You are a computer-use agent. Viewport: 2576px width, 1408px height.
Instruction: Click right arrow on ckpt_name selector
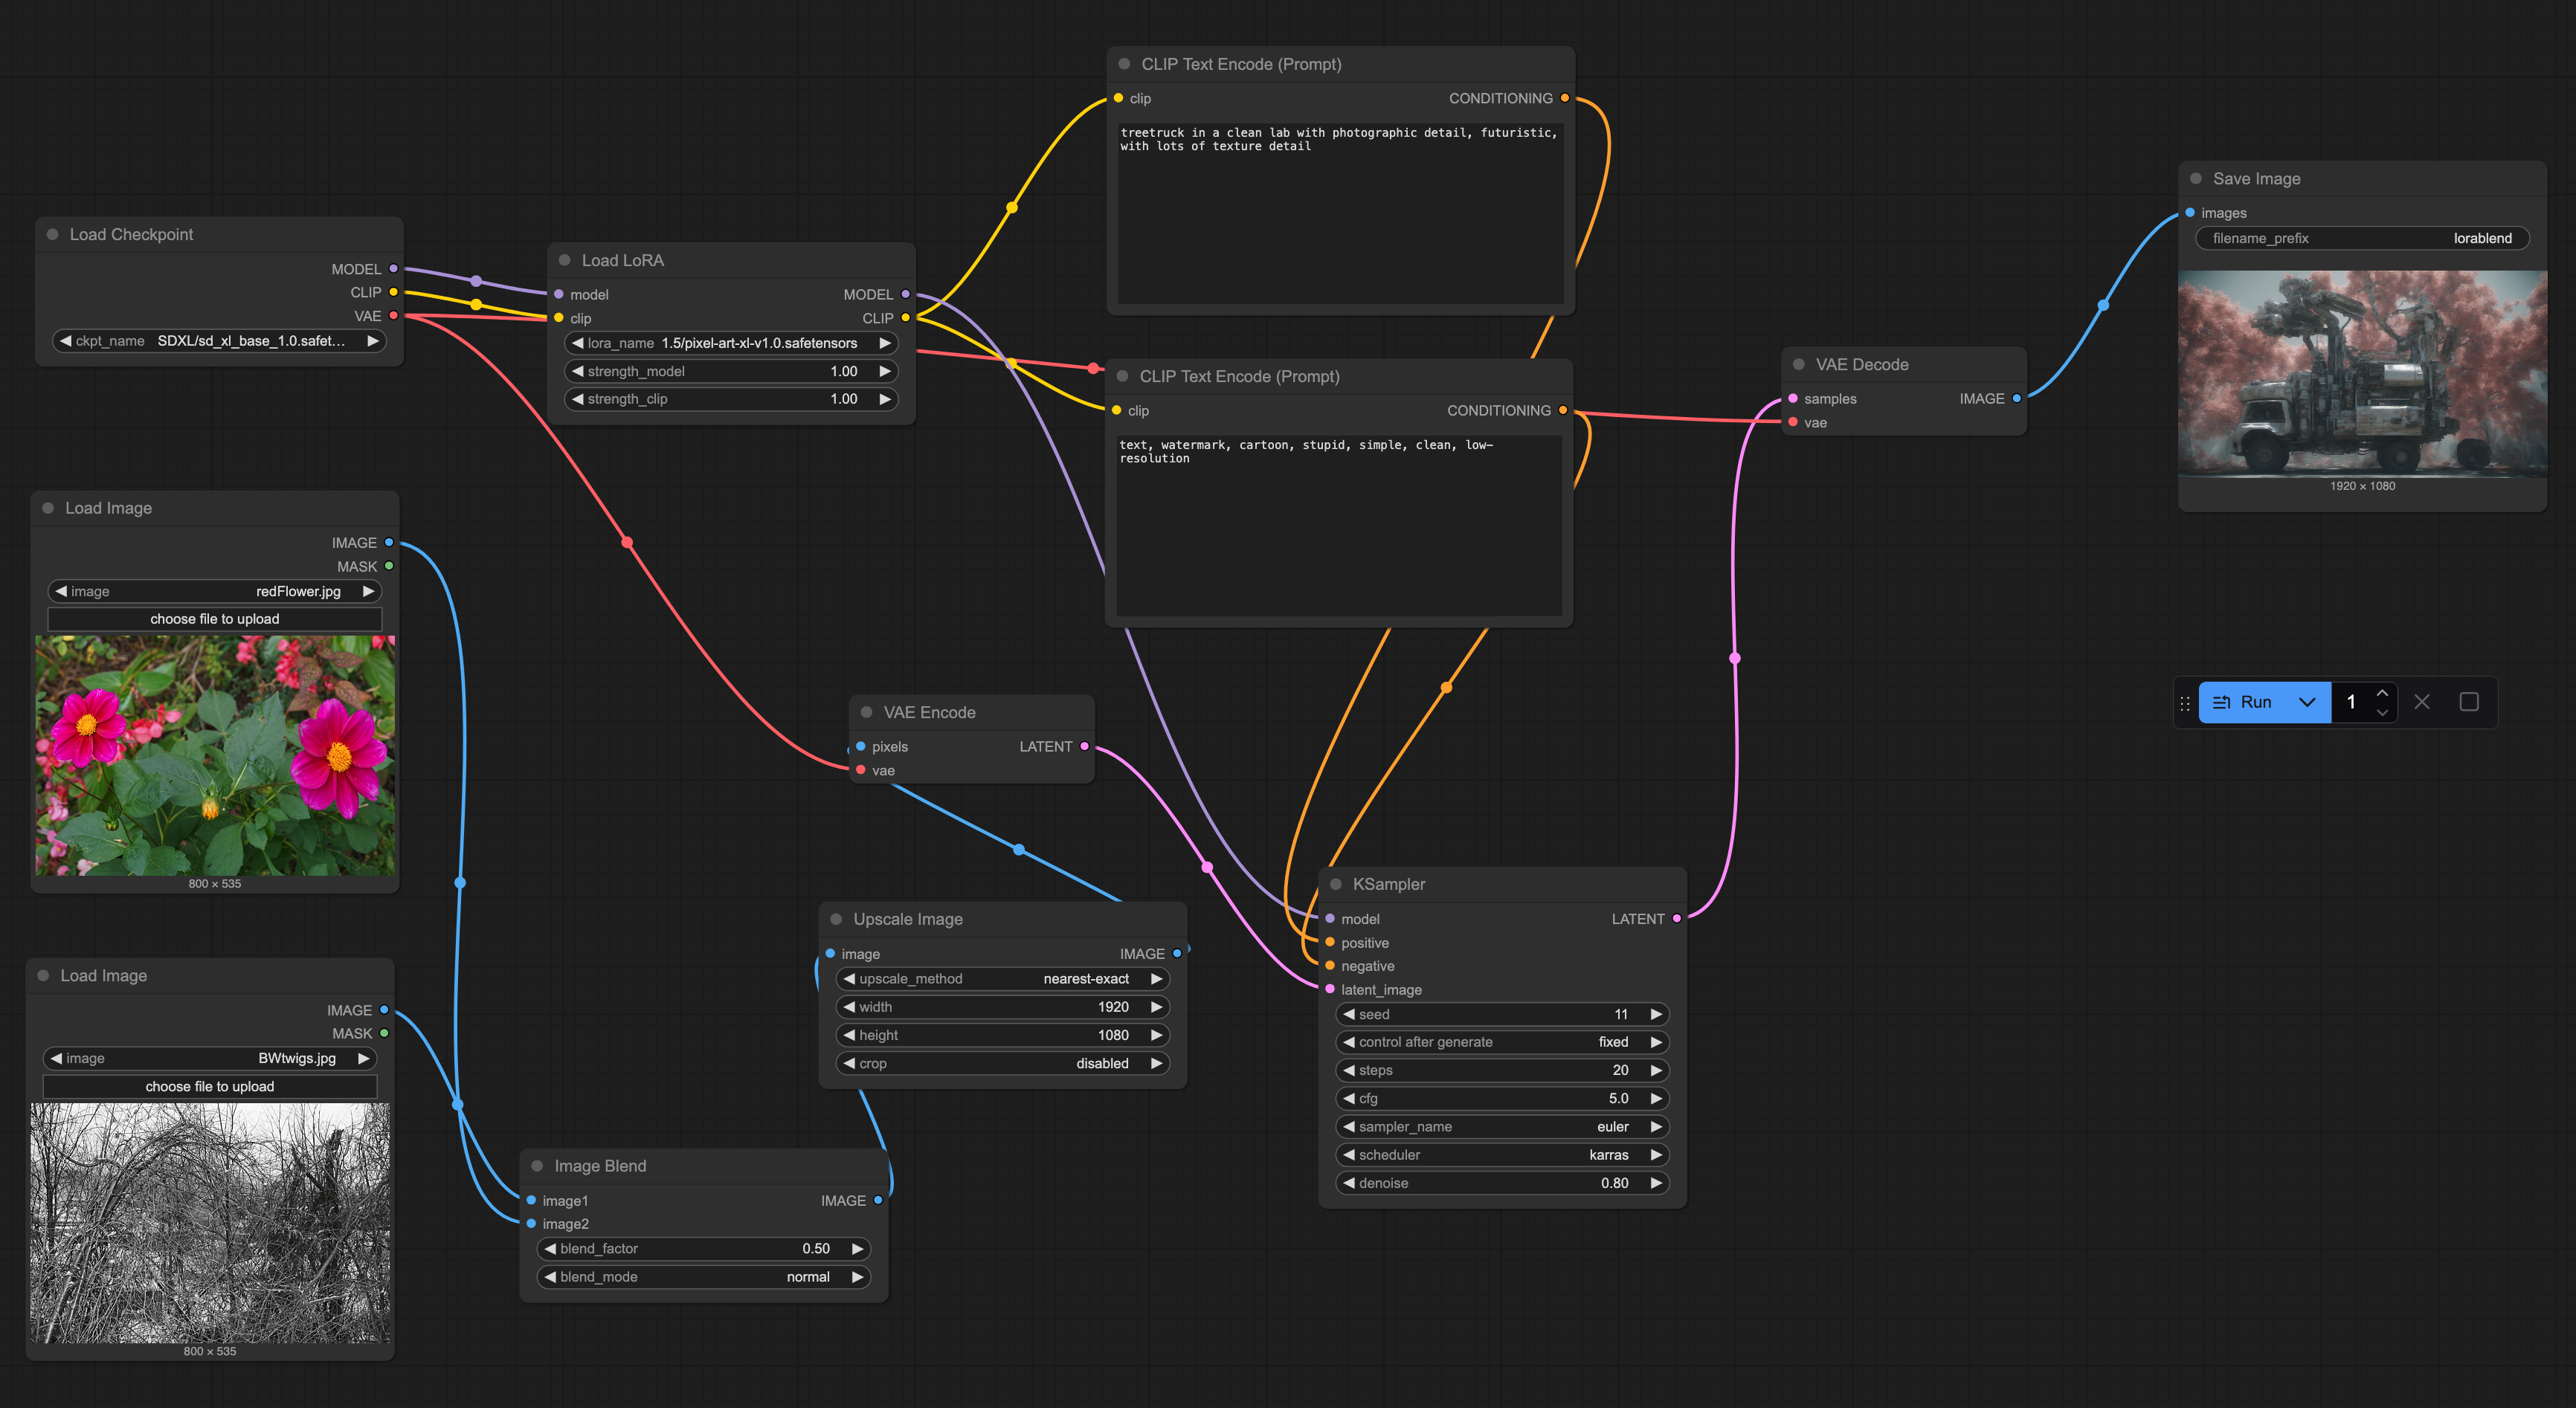pos(373,341)
